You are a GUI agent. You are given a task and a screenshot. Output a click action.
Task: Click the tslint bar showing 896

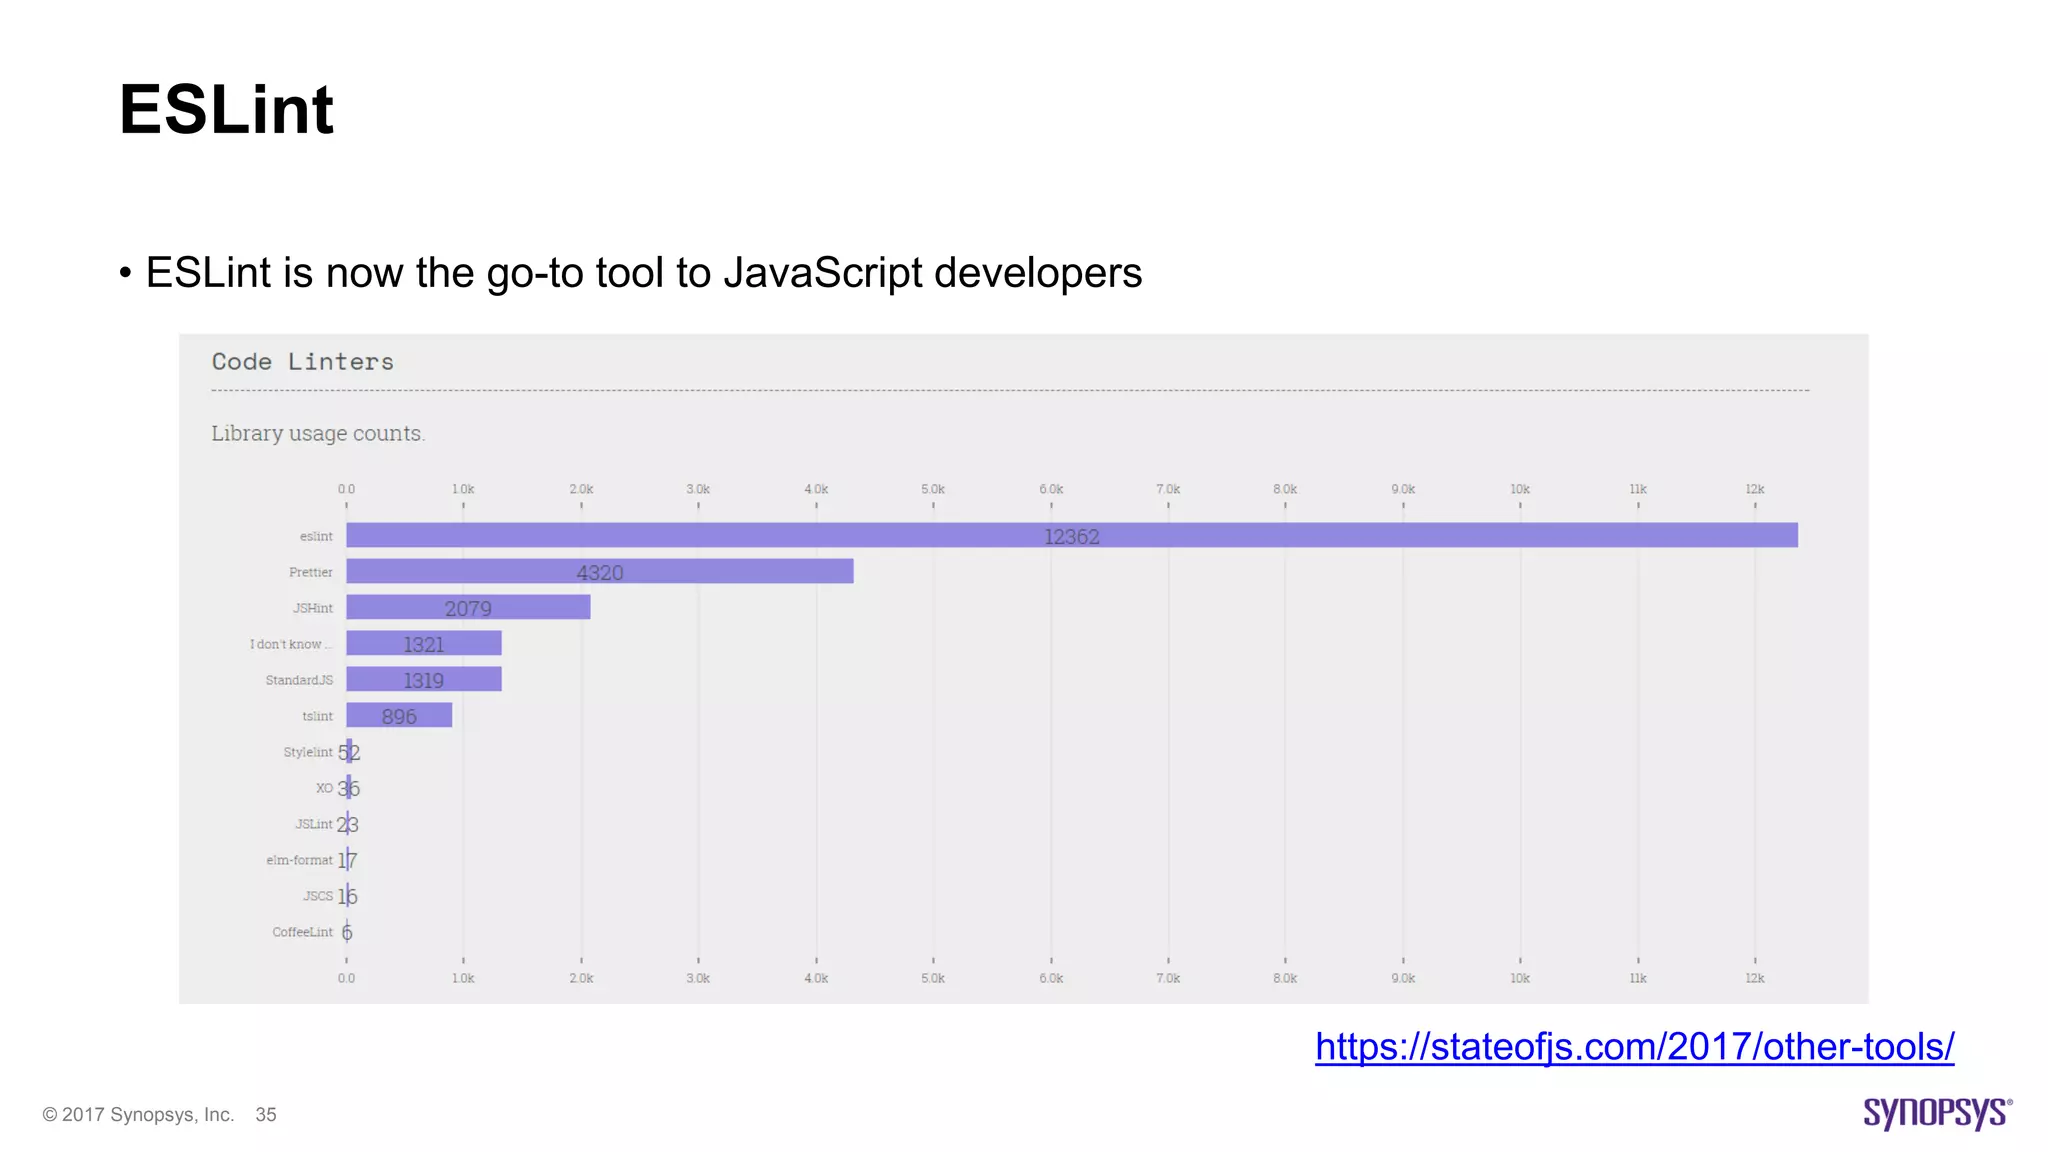click(x=399, y=715)
